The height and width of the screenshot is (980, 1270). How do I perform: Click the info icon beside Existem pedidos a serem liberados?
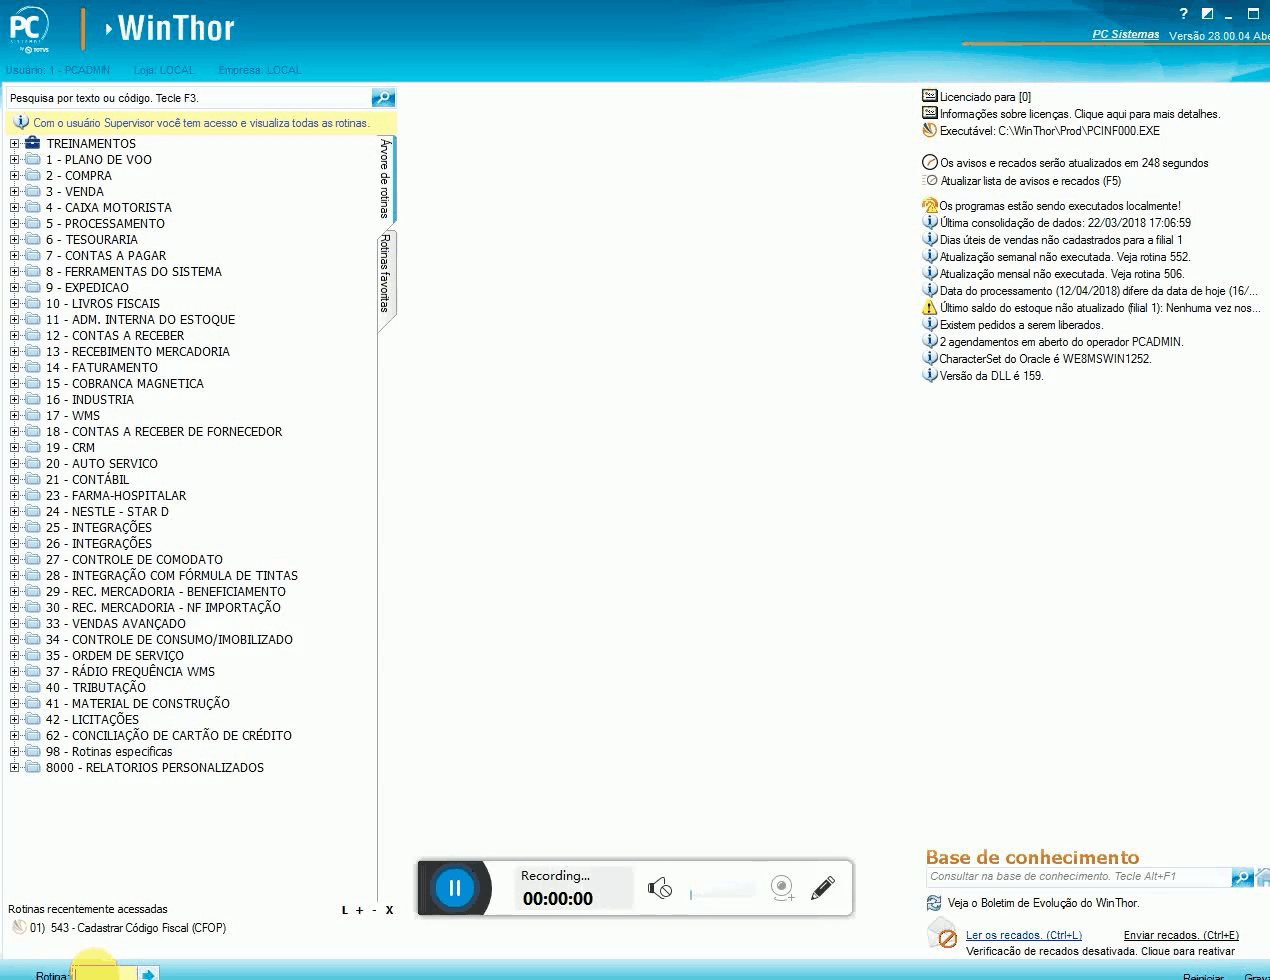point(929,324)
